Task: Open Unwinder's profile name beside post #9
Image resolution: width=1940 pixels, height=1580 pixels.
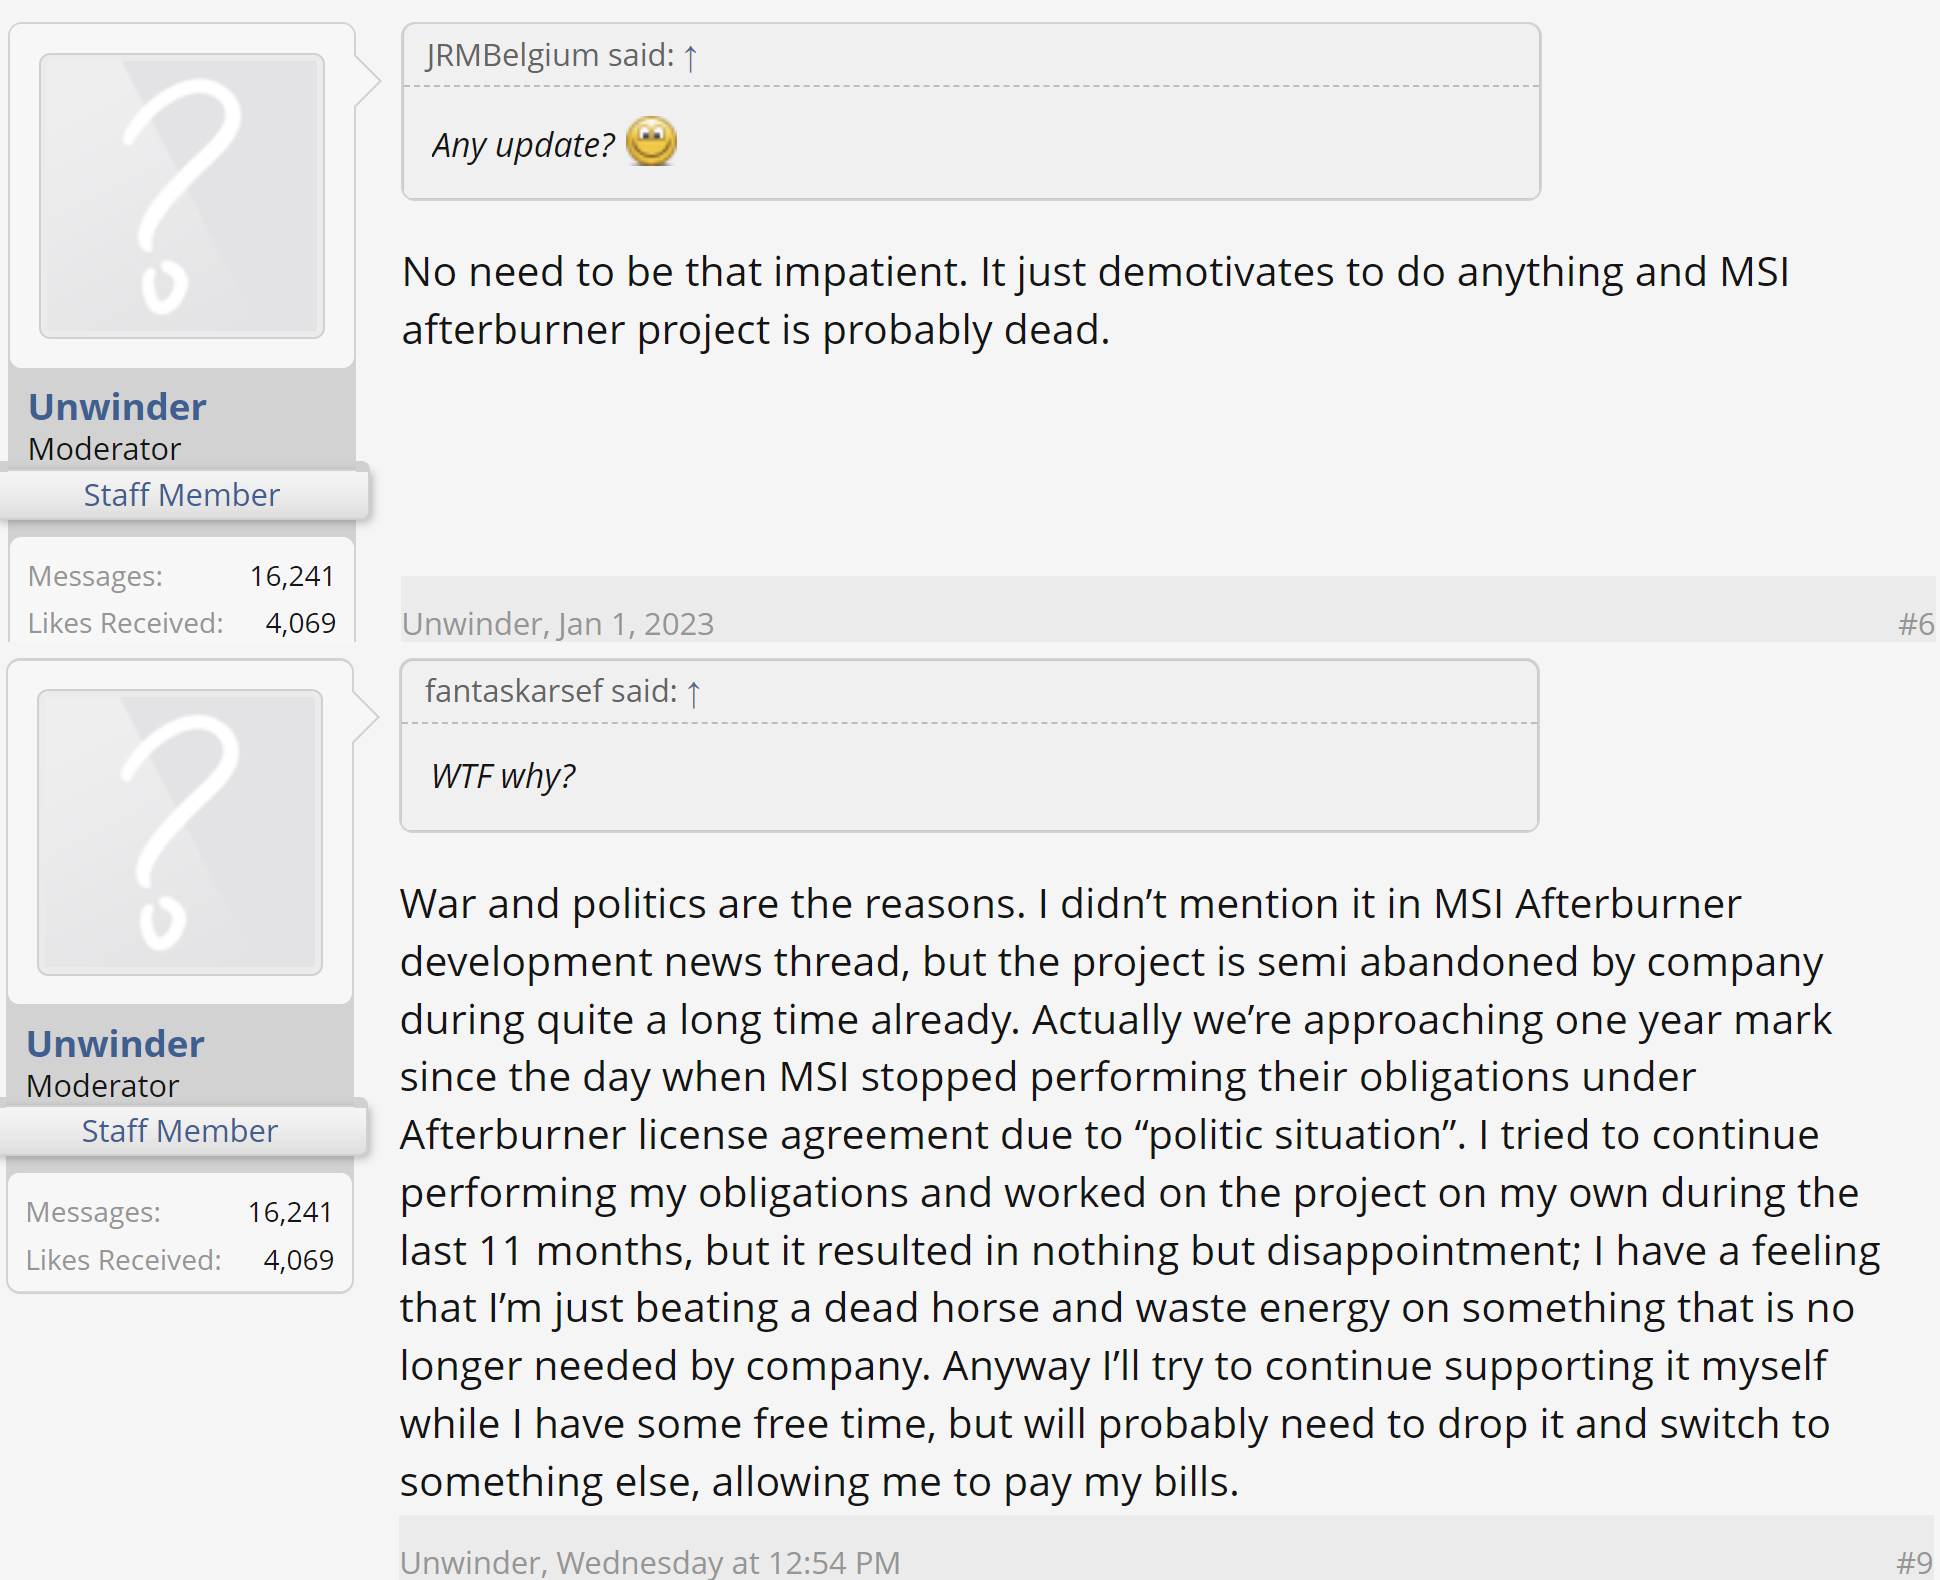Action: [115, 1044]
